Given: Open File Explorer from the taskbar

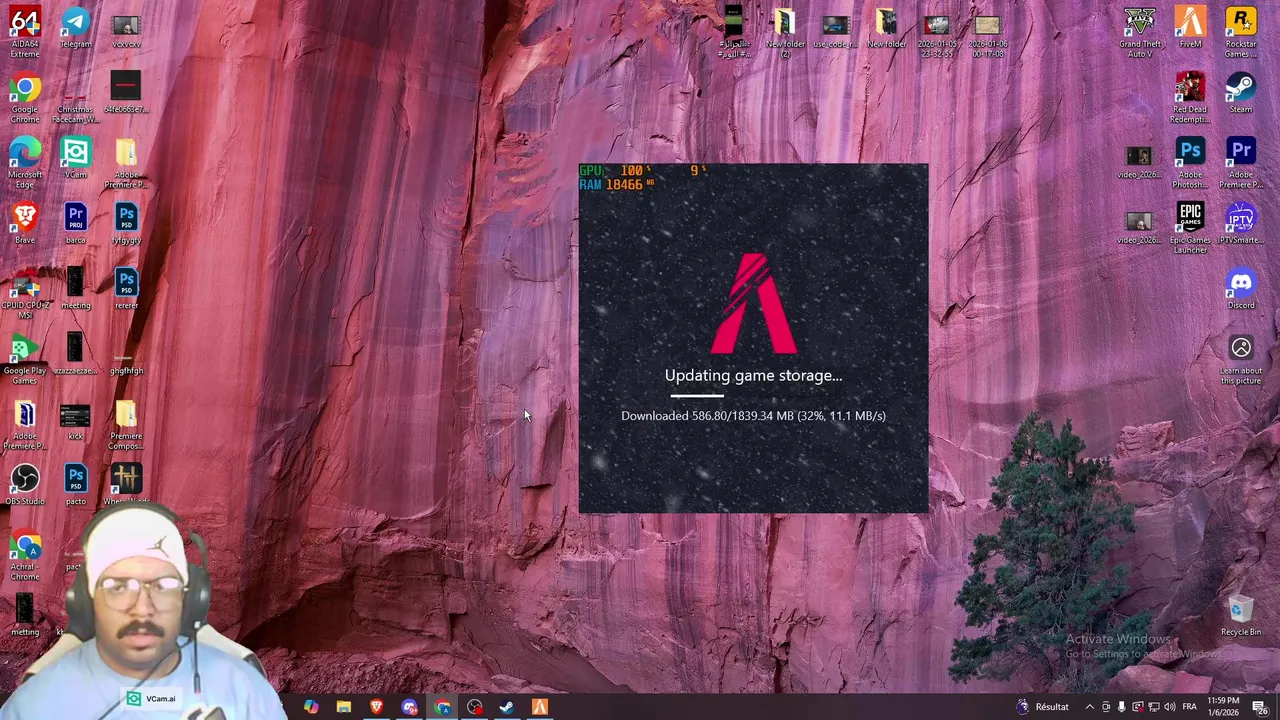Looking at the screenshot, I should coord(344,707).
